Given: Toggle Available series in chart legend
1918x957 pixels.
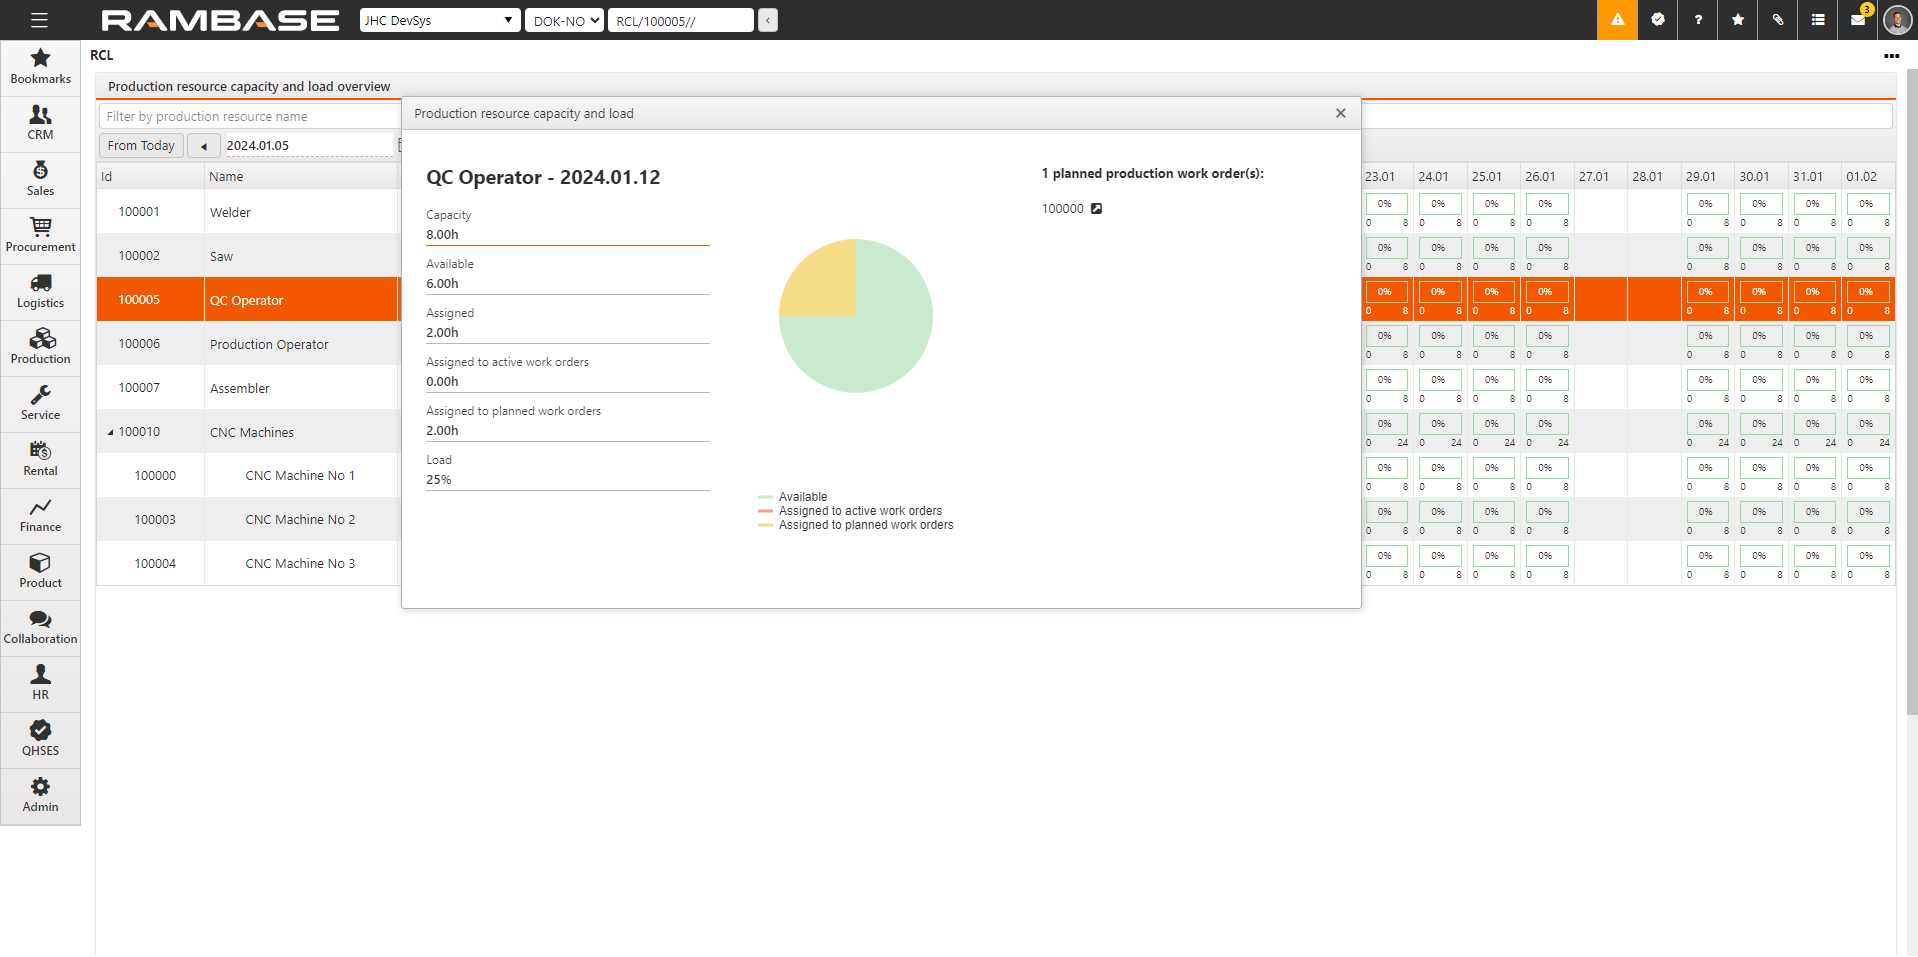Looking at the screenshot, I should click(x=802, y=497).
